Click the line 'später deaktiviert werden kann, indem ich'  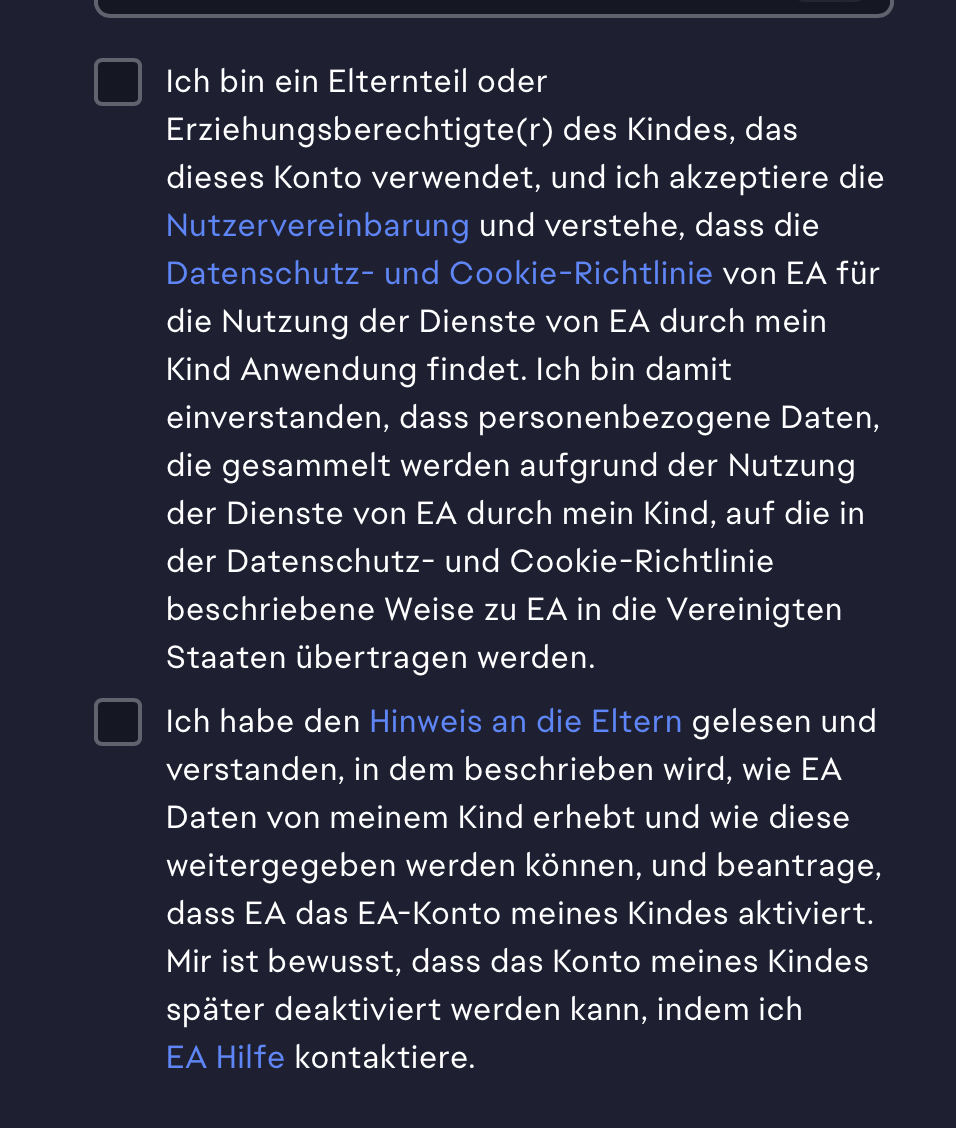tap(483, 1010)
